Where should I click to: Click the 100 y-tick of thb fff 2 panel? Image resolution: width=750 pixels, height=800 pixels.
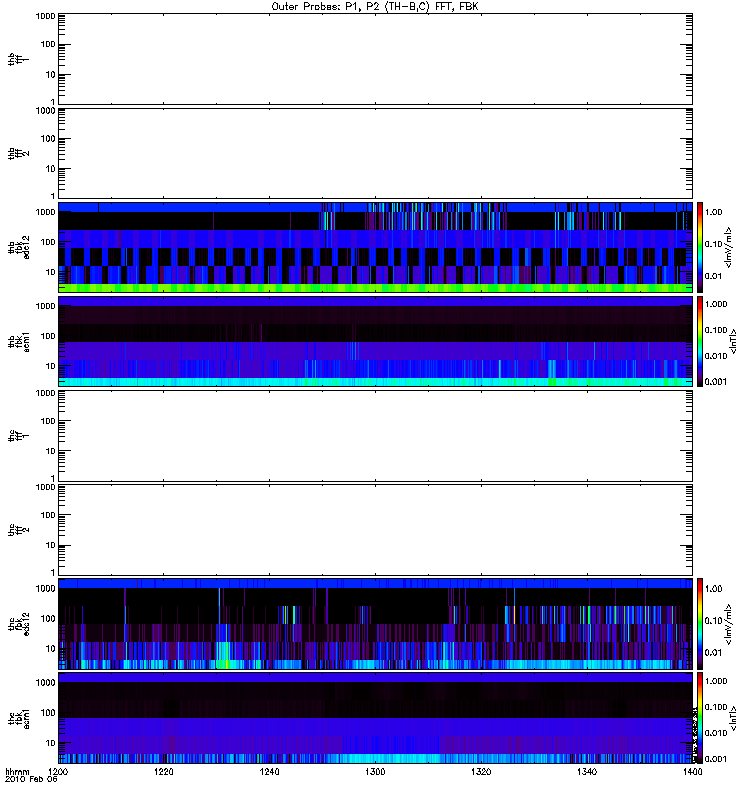point(47,139)
